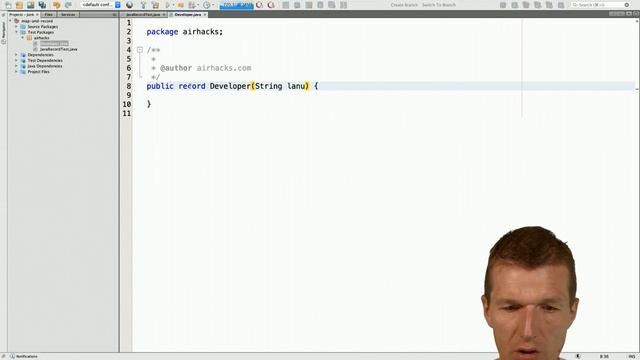Expand the Java Dependencies node
The height and width of the screenshot is (360, 640).
tap(16, 66)
